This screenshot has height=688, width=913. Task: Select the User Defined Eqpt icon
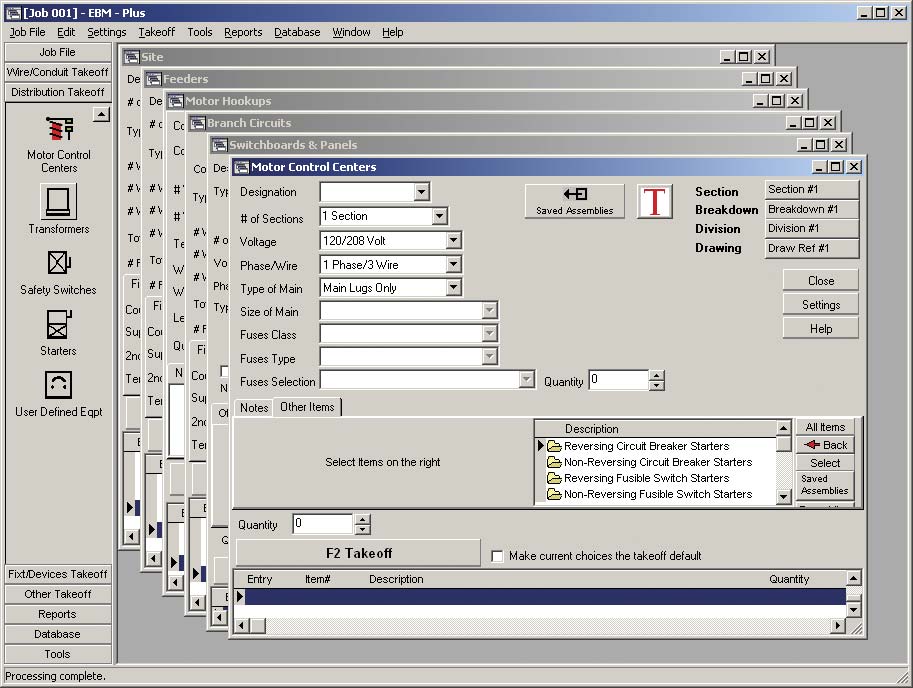pos(58,386)
